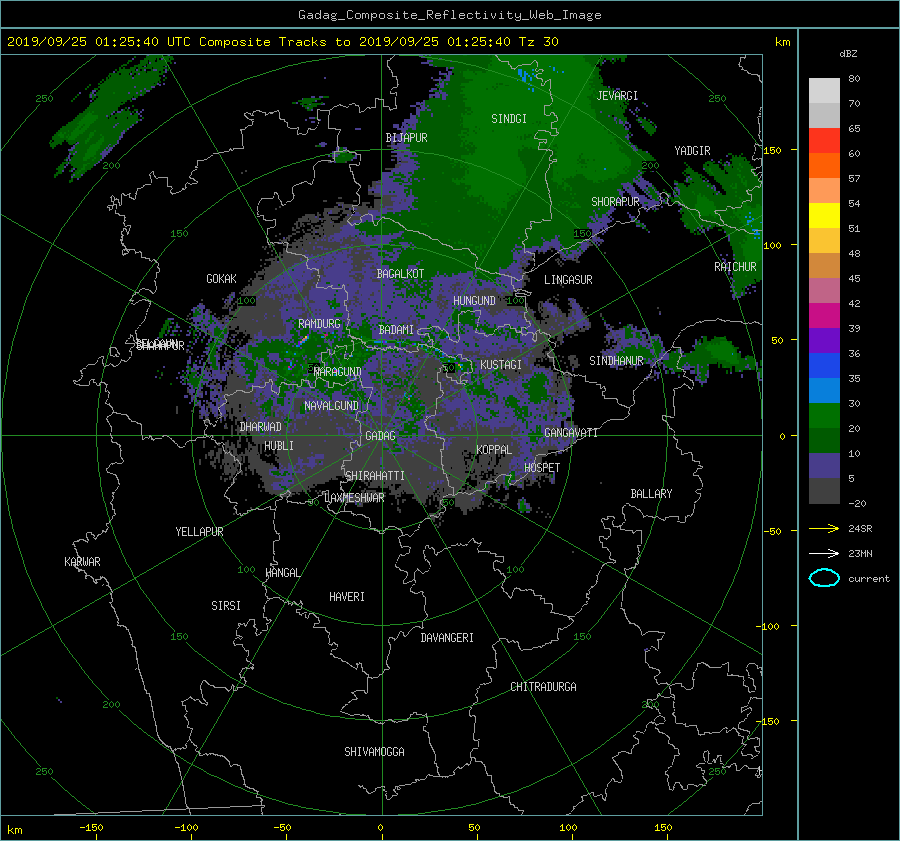The image size is (900, 841).
Task: Select the green 20 dBZ color swatch
Action: click(824, 416)
